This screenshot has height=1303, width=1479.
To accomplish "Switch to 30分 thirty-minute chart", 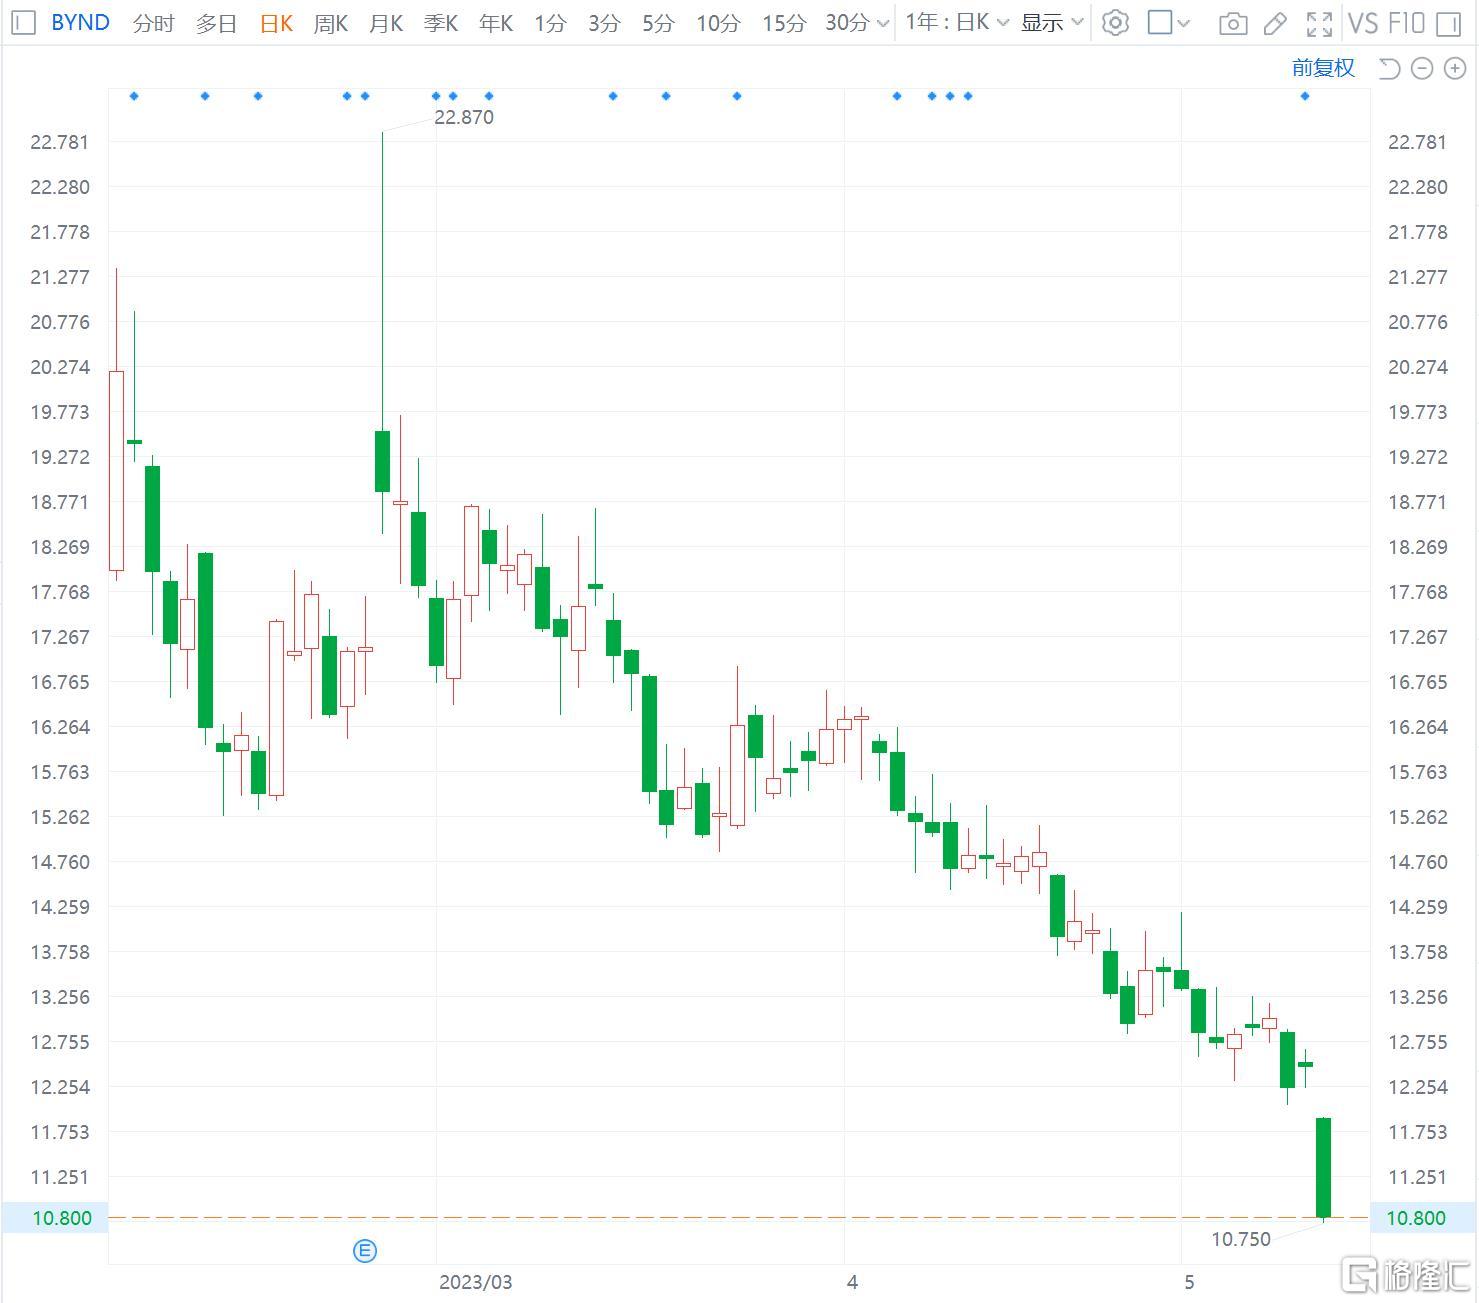I will [847, 22].
